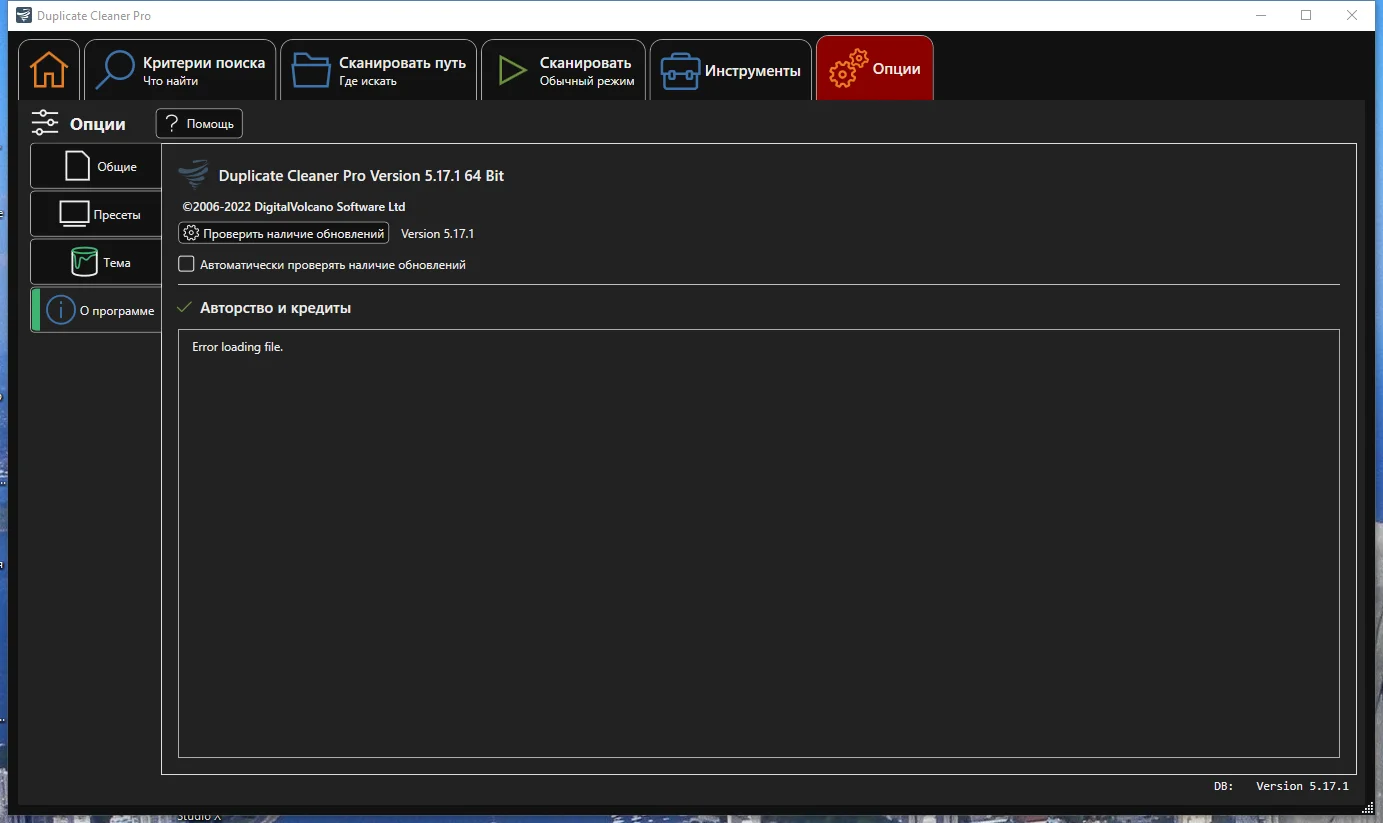This screenshot has width=1383, height=823.
Task: Click the DB: Version 5.17.1 status text
Action: 1281,786
